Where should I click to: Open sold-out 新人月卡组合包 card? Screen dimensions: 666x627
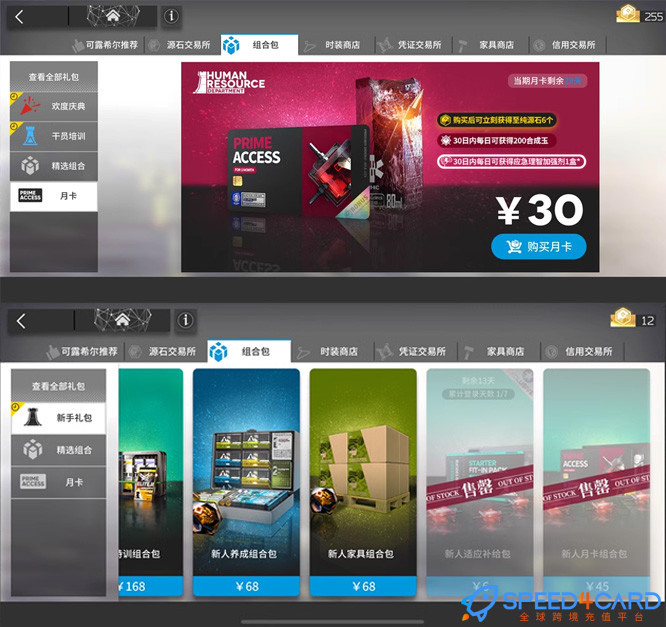596,482
